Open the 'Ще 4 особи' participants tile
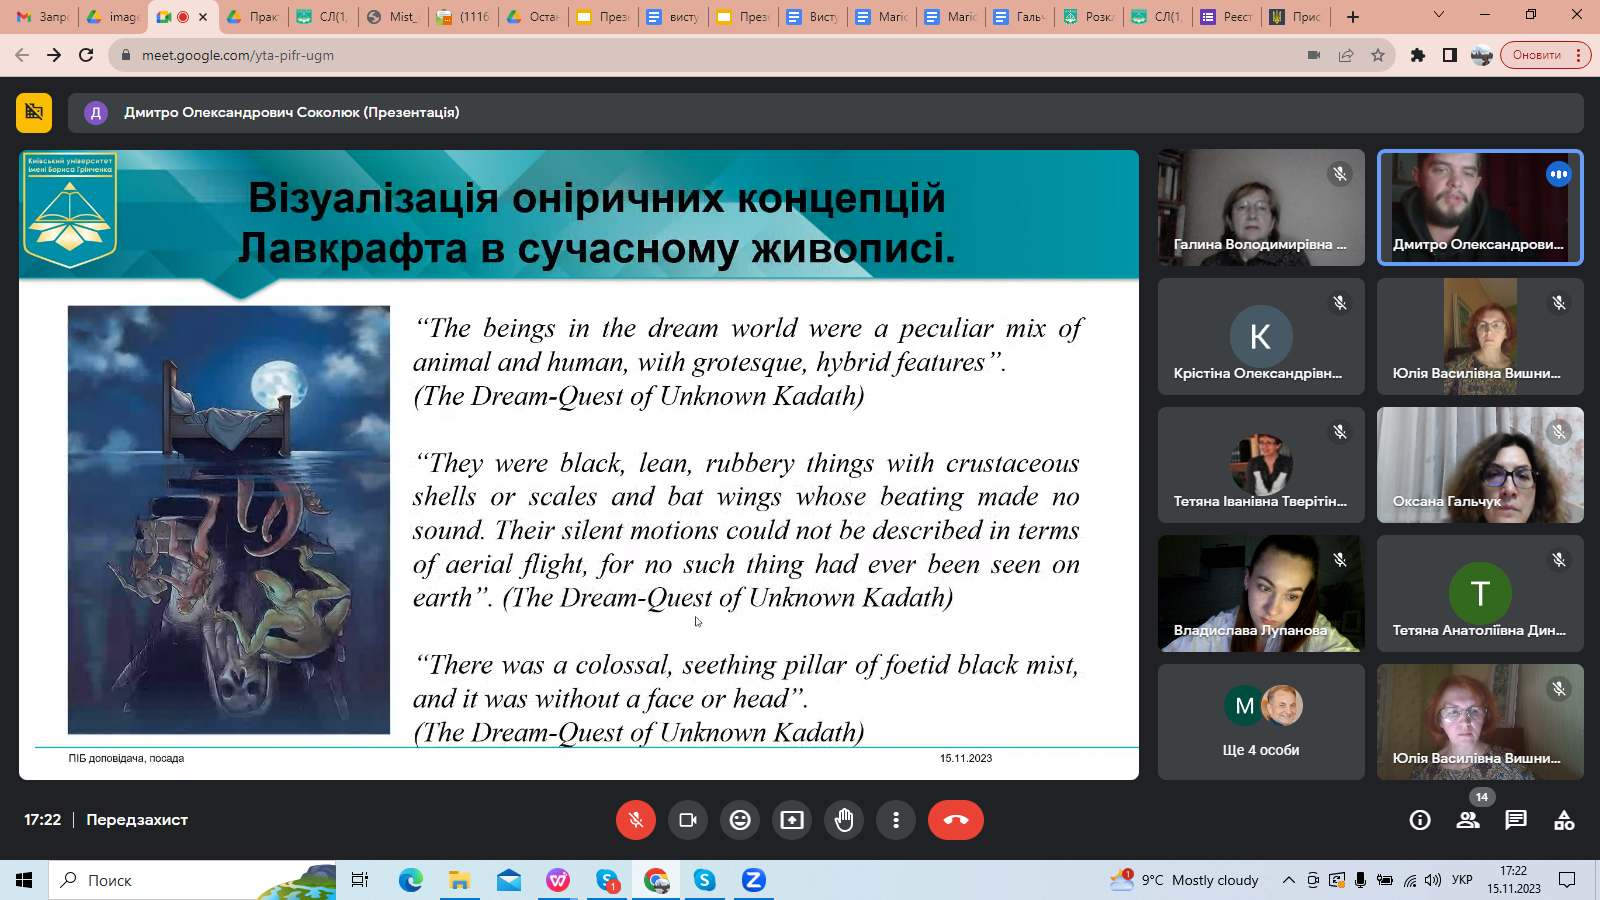Image resolution: width=1600 pixels, height=900 pixels. (x=1261, y=722)
